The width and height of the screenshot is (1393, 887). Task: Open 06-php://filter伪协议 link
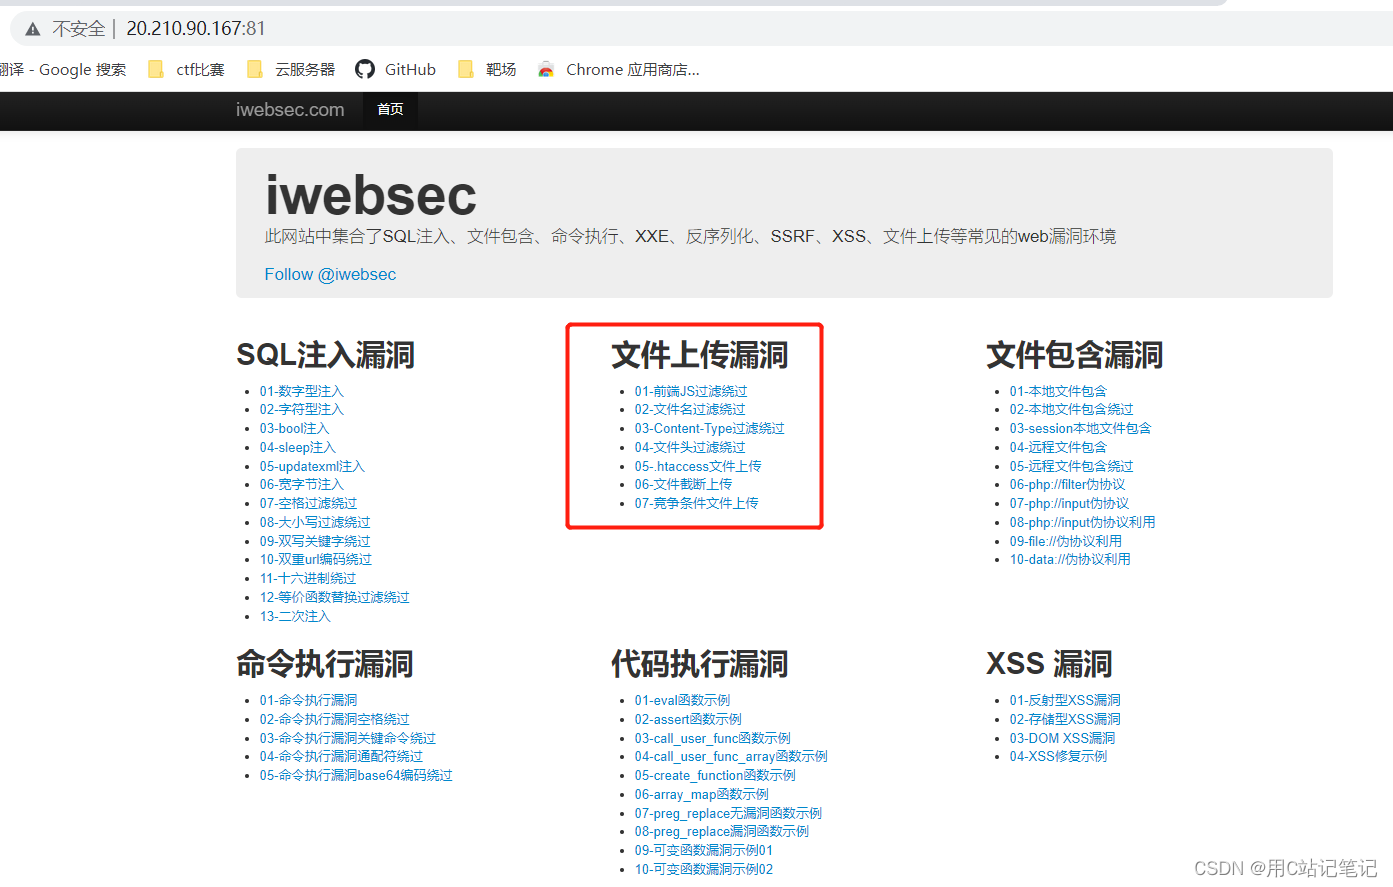coord(1067,484)
